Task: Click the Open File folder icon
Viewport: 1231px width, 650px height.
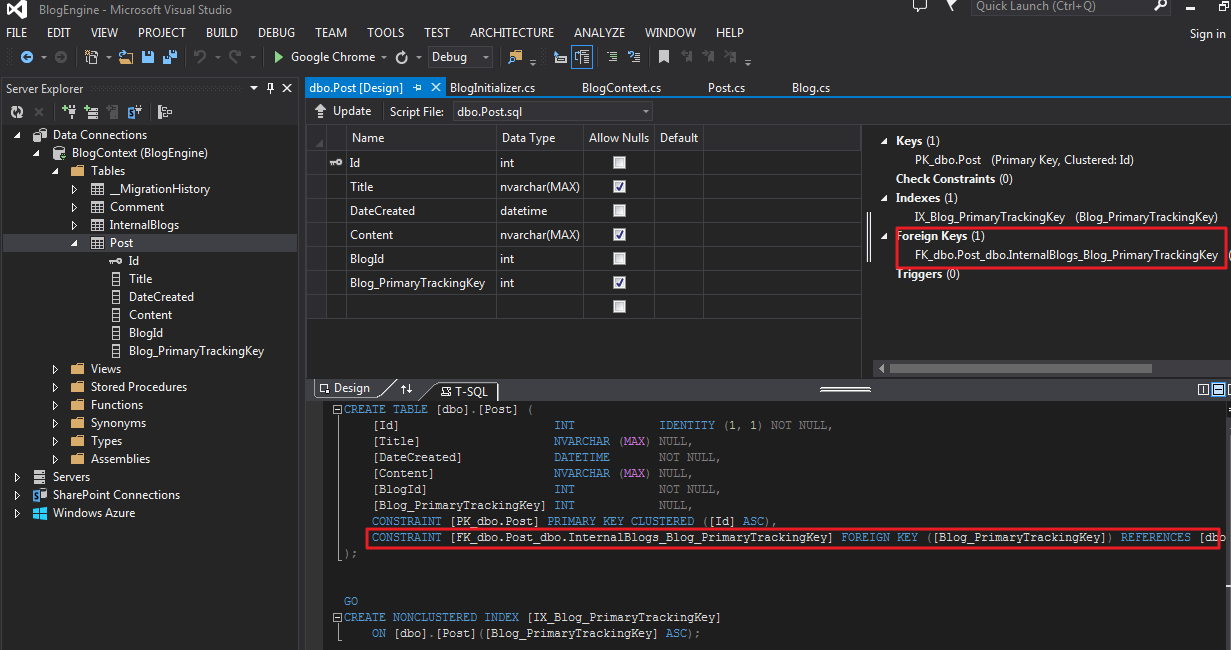Action: click(125, 58)
